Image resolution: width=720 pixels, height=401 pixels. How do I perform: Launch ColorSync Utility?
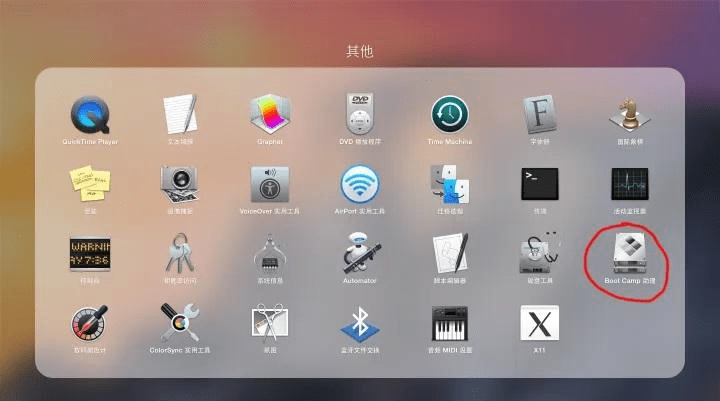pos(180,322)
